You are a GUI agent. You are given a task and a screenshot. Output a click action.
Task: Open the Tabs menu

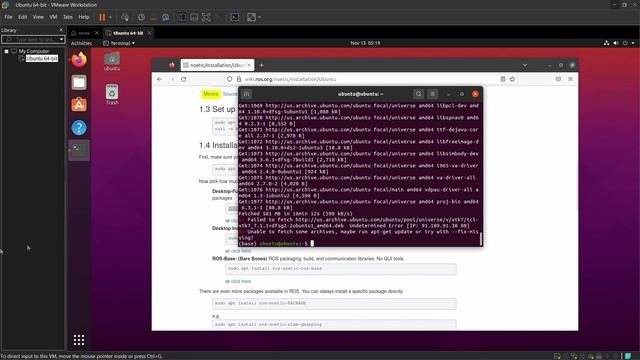tap(68, 17)
